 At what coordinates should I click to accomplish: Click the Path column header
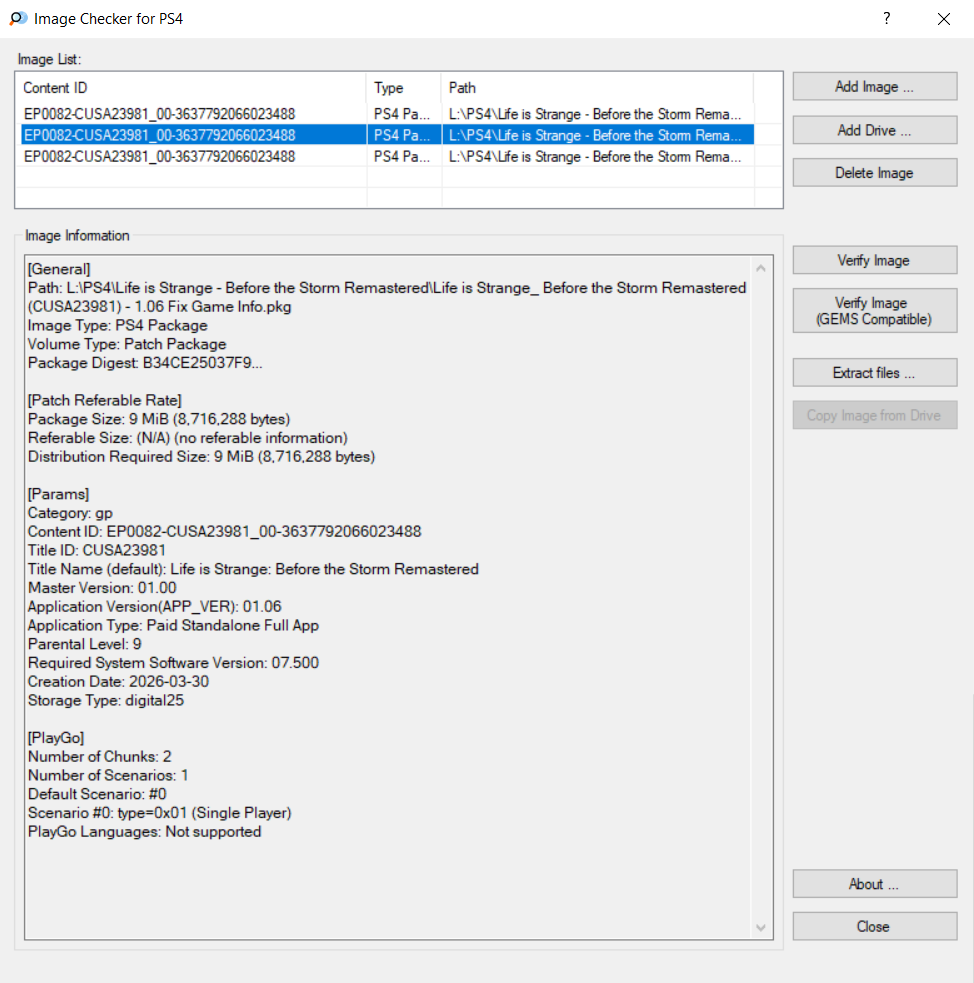596,88
